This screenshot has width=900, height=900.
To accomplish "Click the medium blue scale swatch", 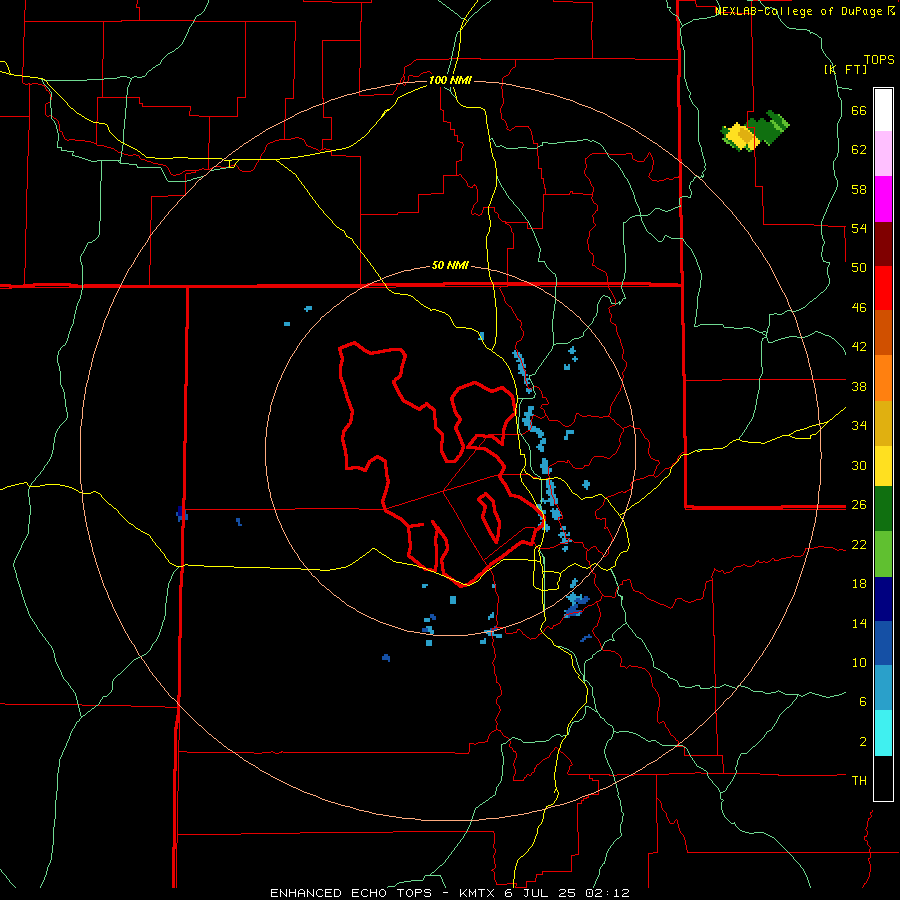I will click(883, 643).
